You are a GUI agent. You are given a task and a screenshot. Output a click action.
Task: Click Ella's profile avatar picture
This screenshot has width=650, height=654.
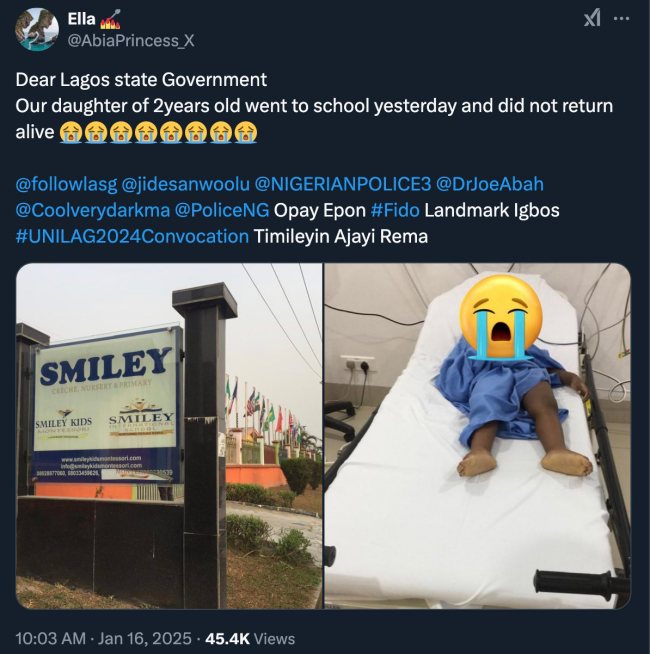[x=36, y=29]
